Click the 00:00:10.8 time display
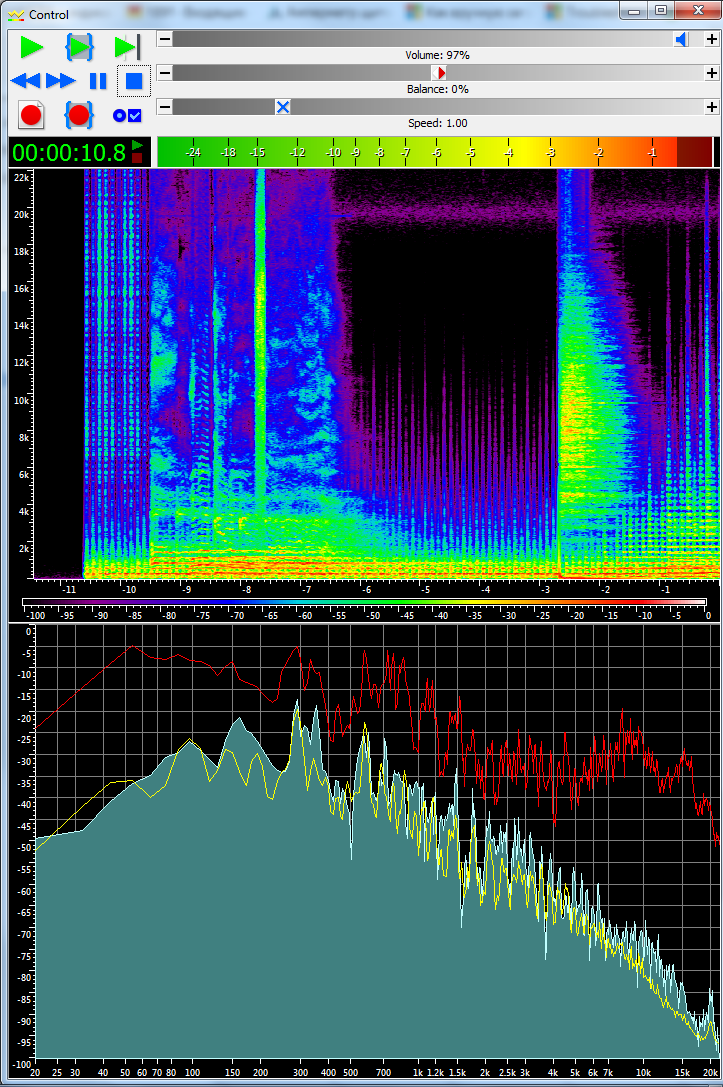 (69, 153)
